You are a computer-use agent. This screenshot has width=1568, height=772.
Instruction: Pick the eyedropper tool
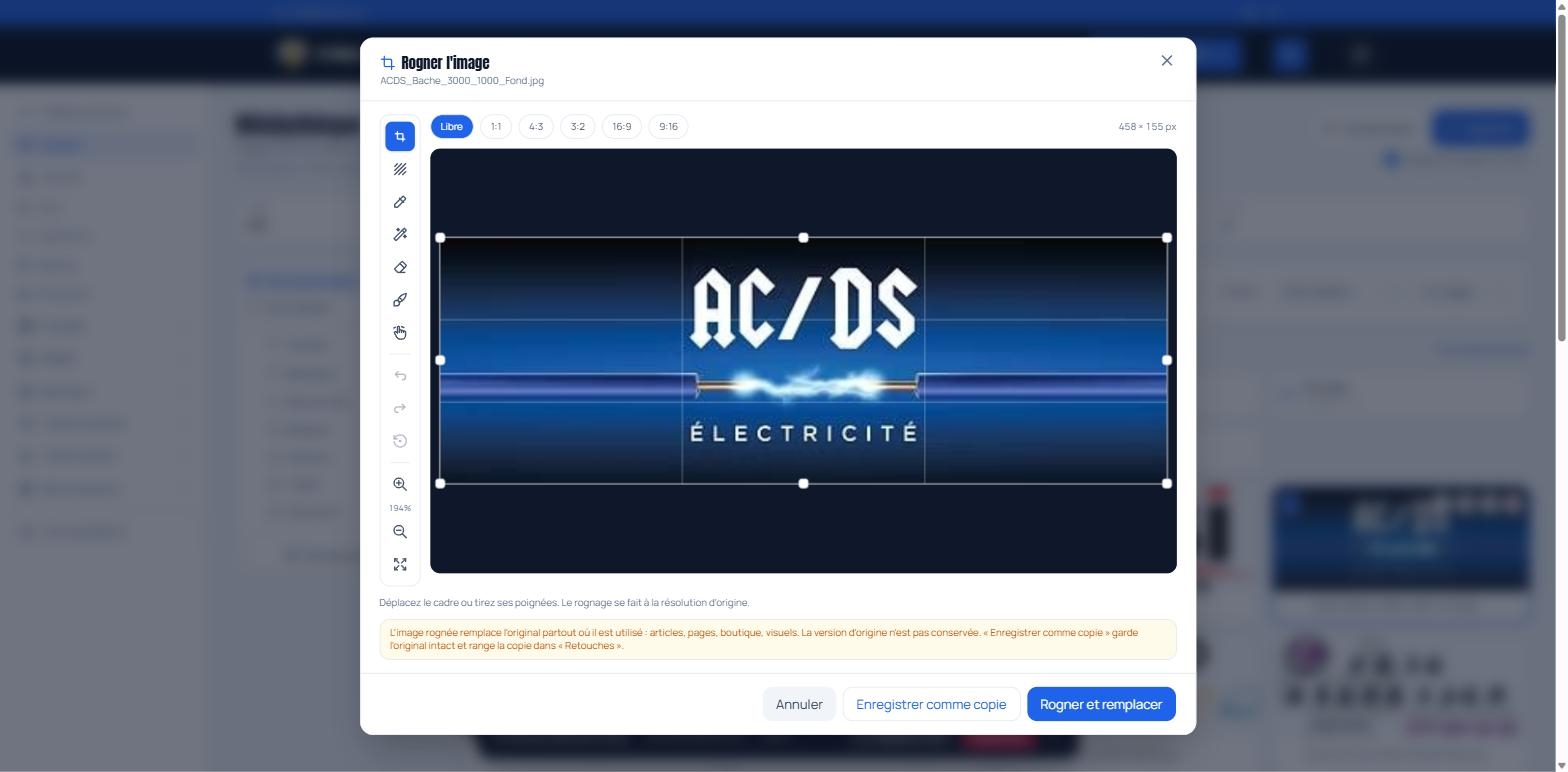pos(400,202)
